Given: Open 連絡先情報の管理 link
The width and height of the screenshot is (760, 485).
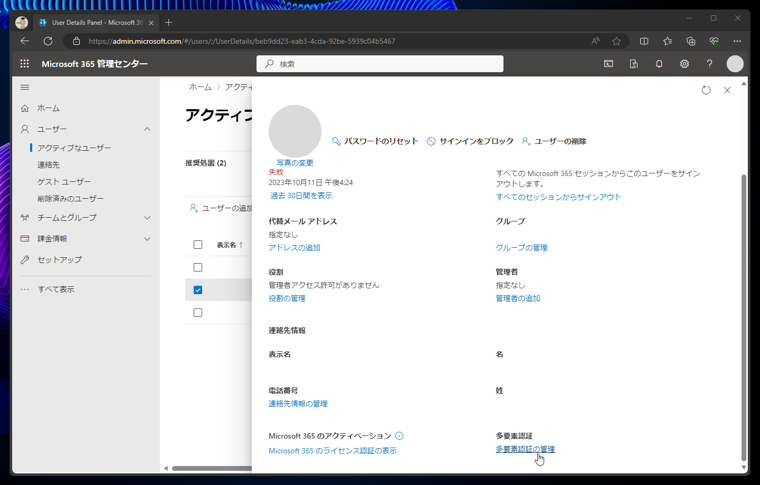Looking at the screenshot, I should (298, 404).
